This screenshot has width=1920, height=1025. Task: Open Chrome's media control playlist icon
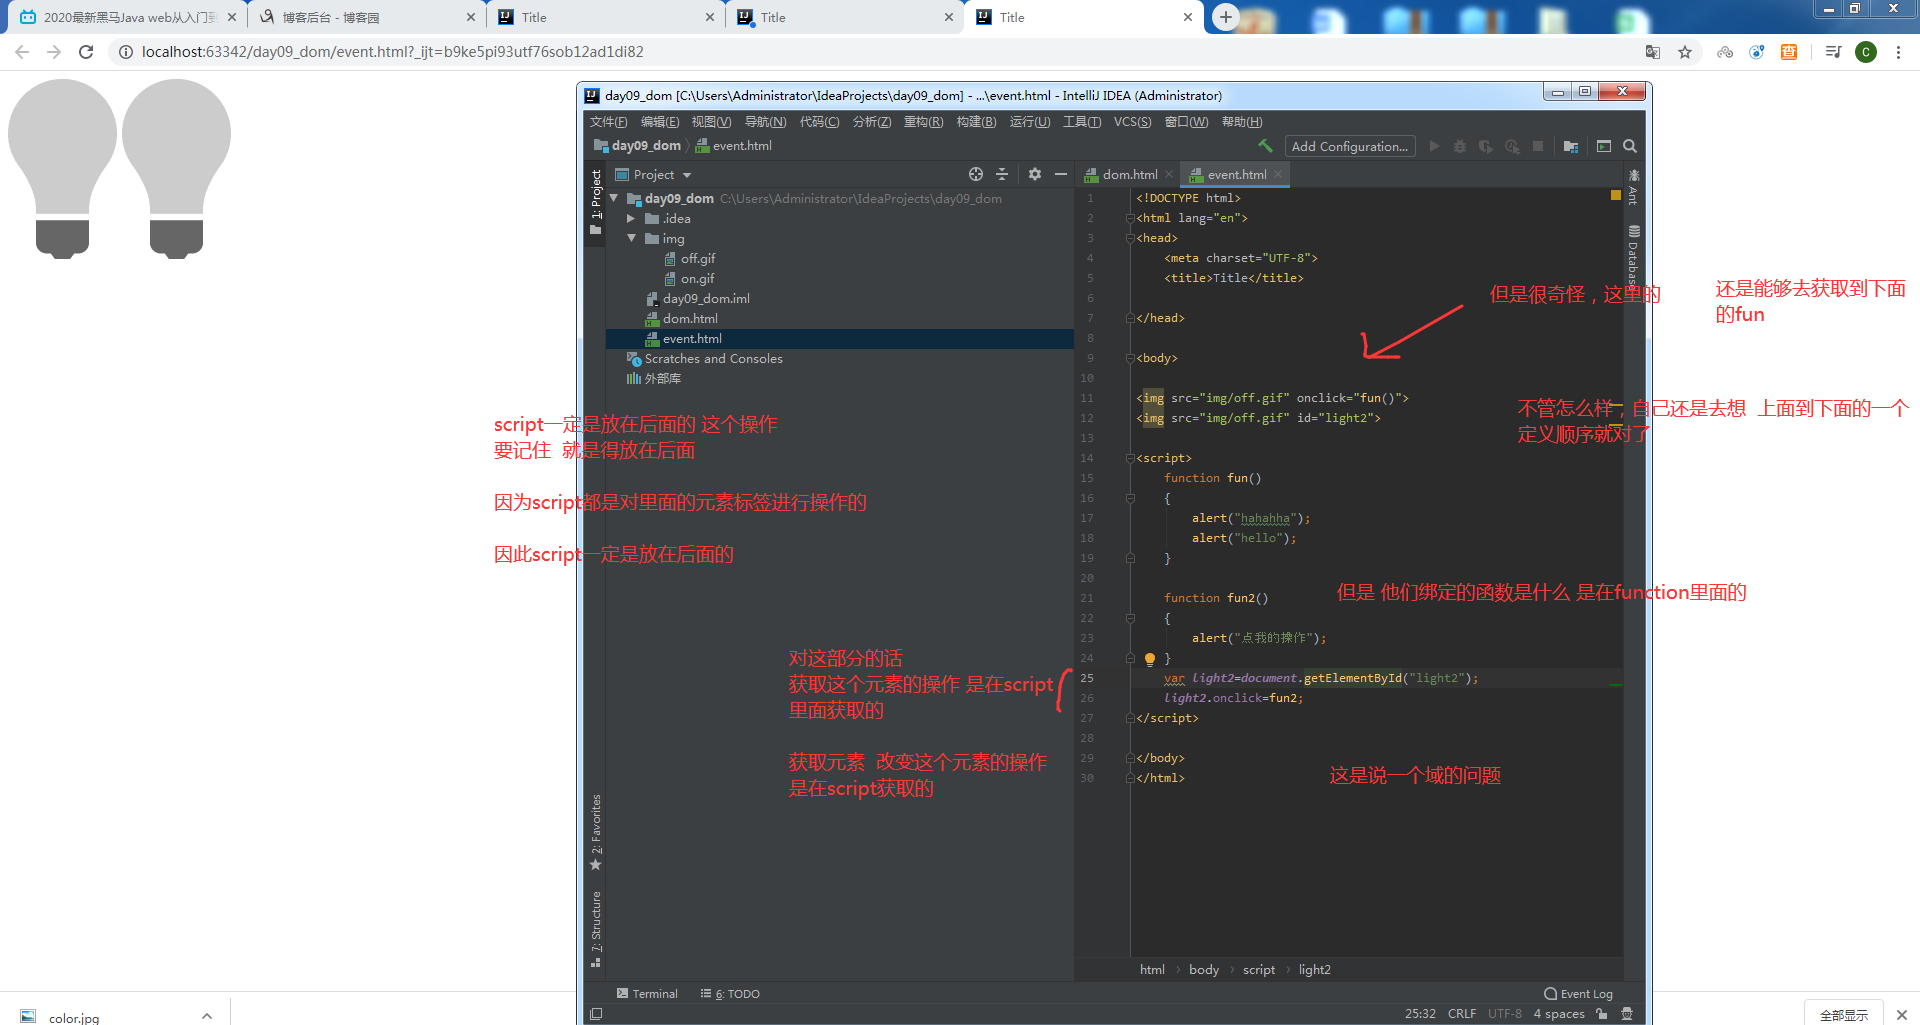(x=1833, y=52)
